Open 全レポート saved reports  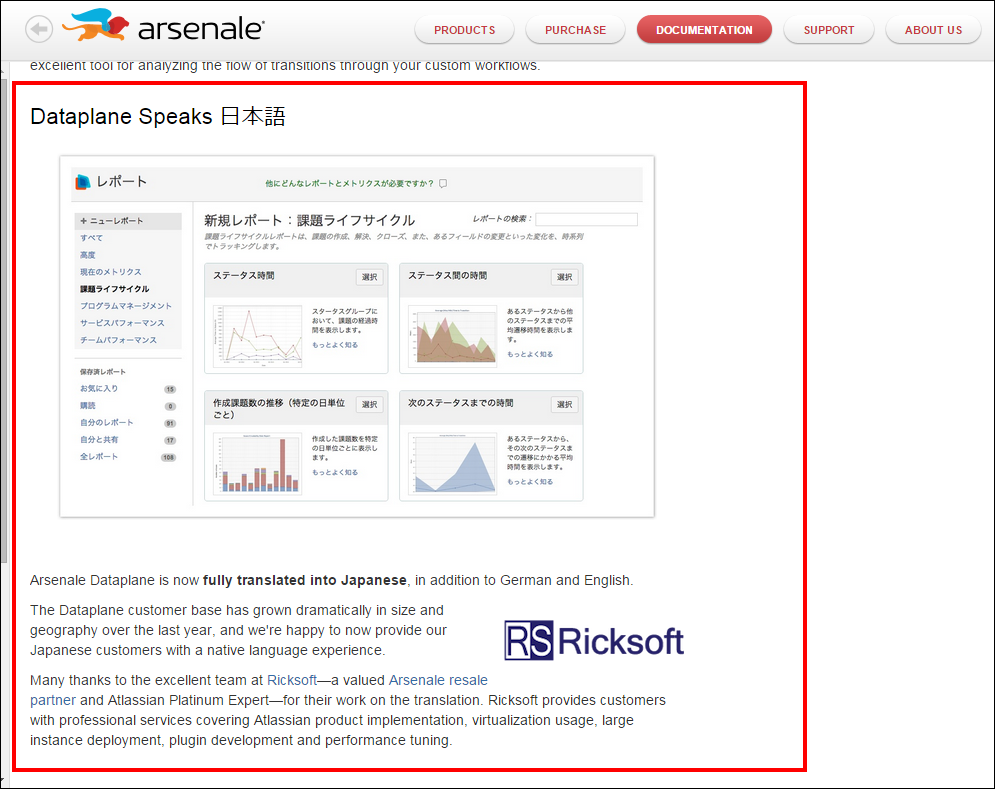pyautogui.click(x=99, y=457)
